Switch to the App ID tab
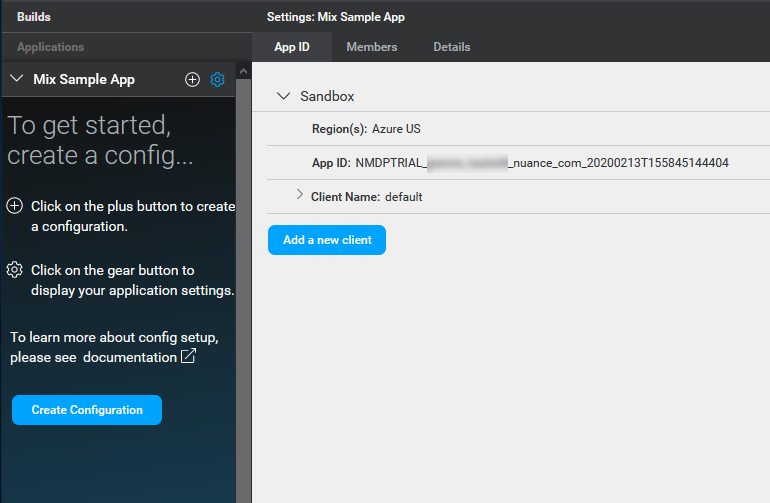The image size is (770, 503). [291, 47]
